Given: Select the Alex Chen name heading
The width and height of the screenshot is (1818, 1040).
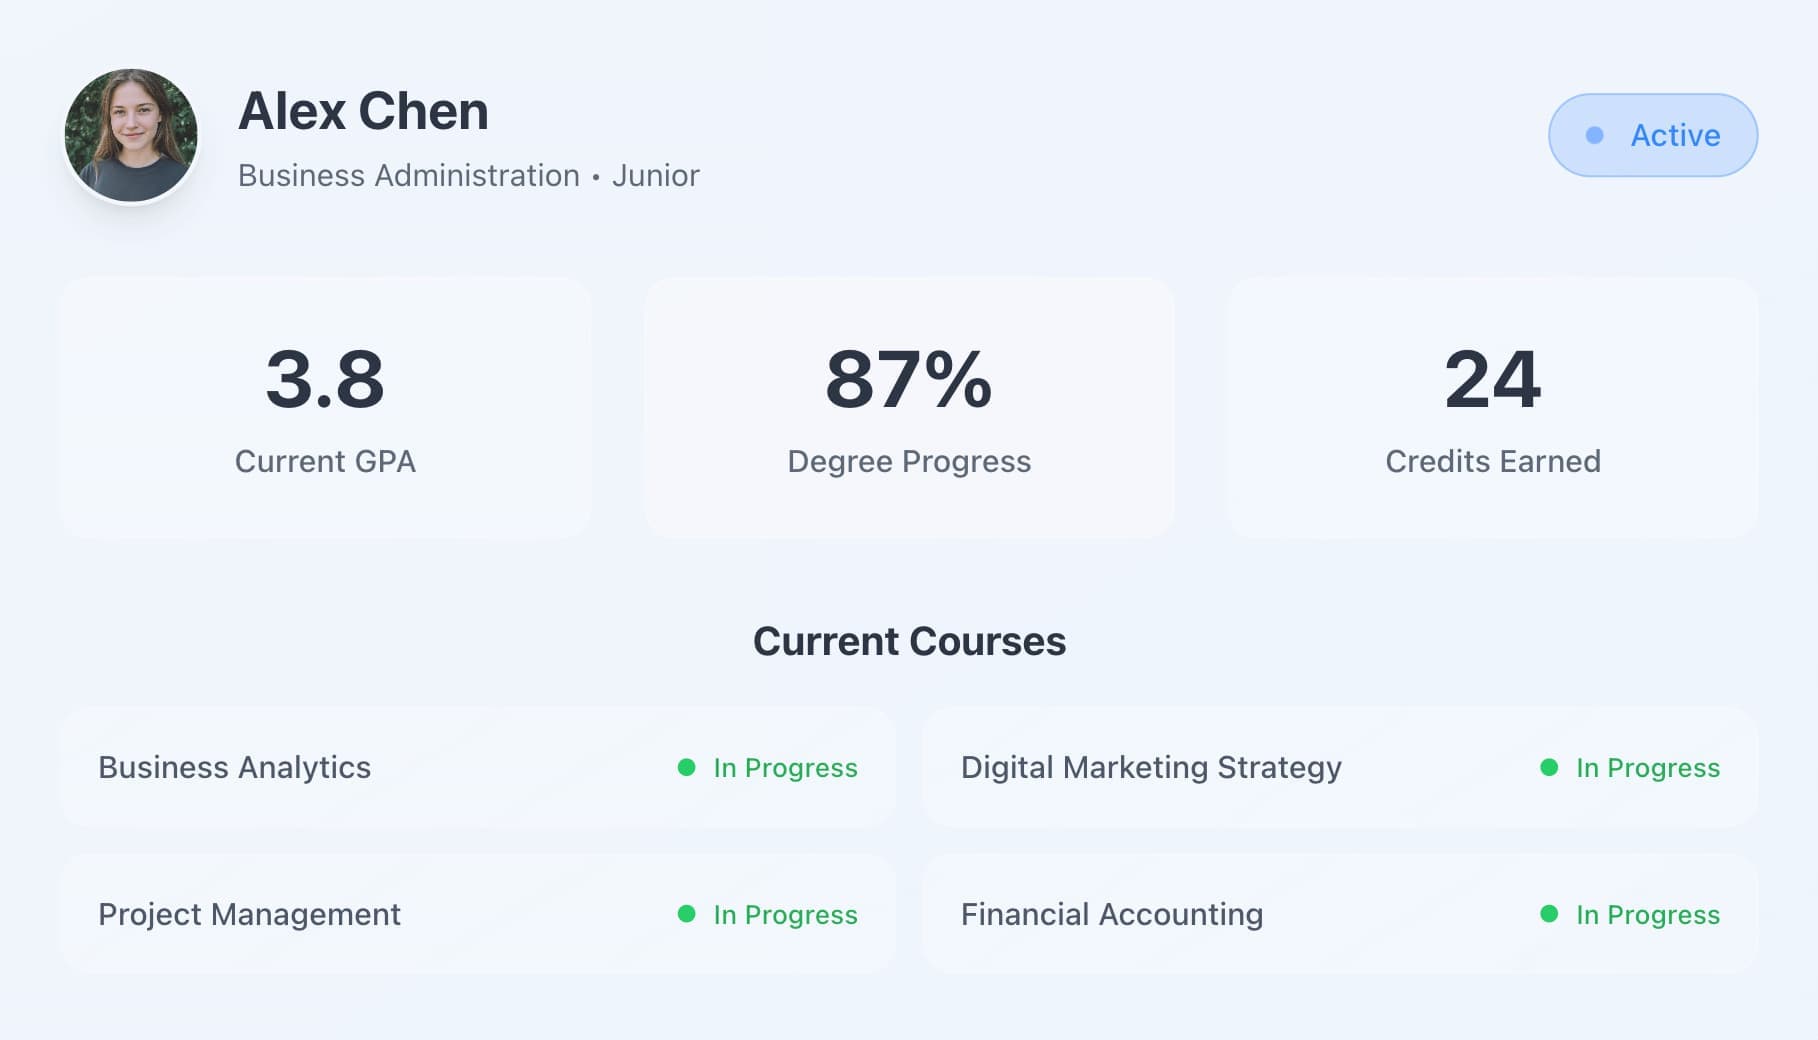Looking at the screenshot, I should pos(363,110).
